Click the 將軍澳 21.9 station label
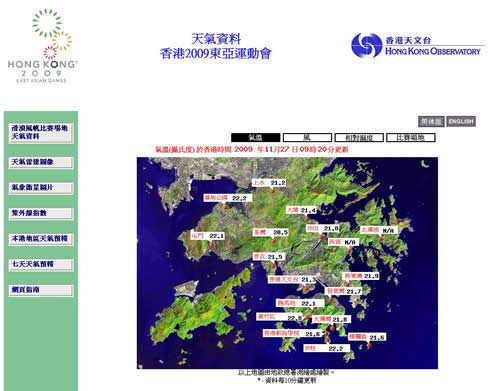Image resolution: width=500 pixels, height=391 pixels. point(361,276)
